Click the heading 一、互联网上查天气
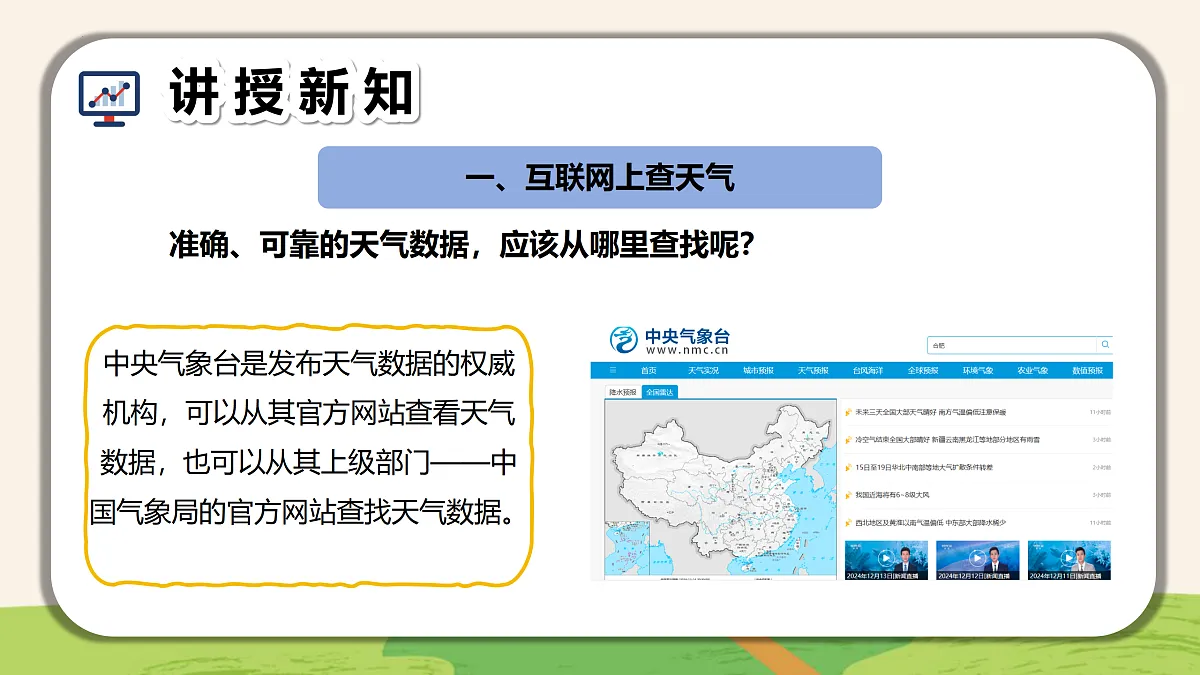This screenshot has height=675, width=1200. [x=600, y=178]
